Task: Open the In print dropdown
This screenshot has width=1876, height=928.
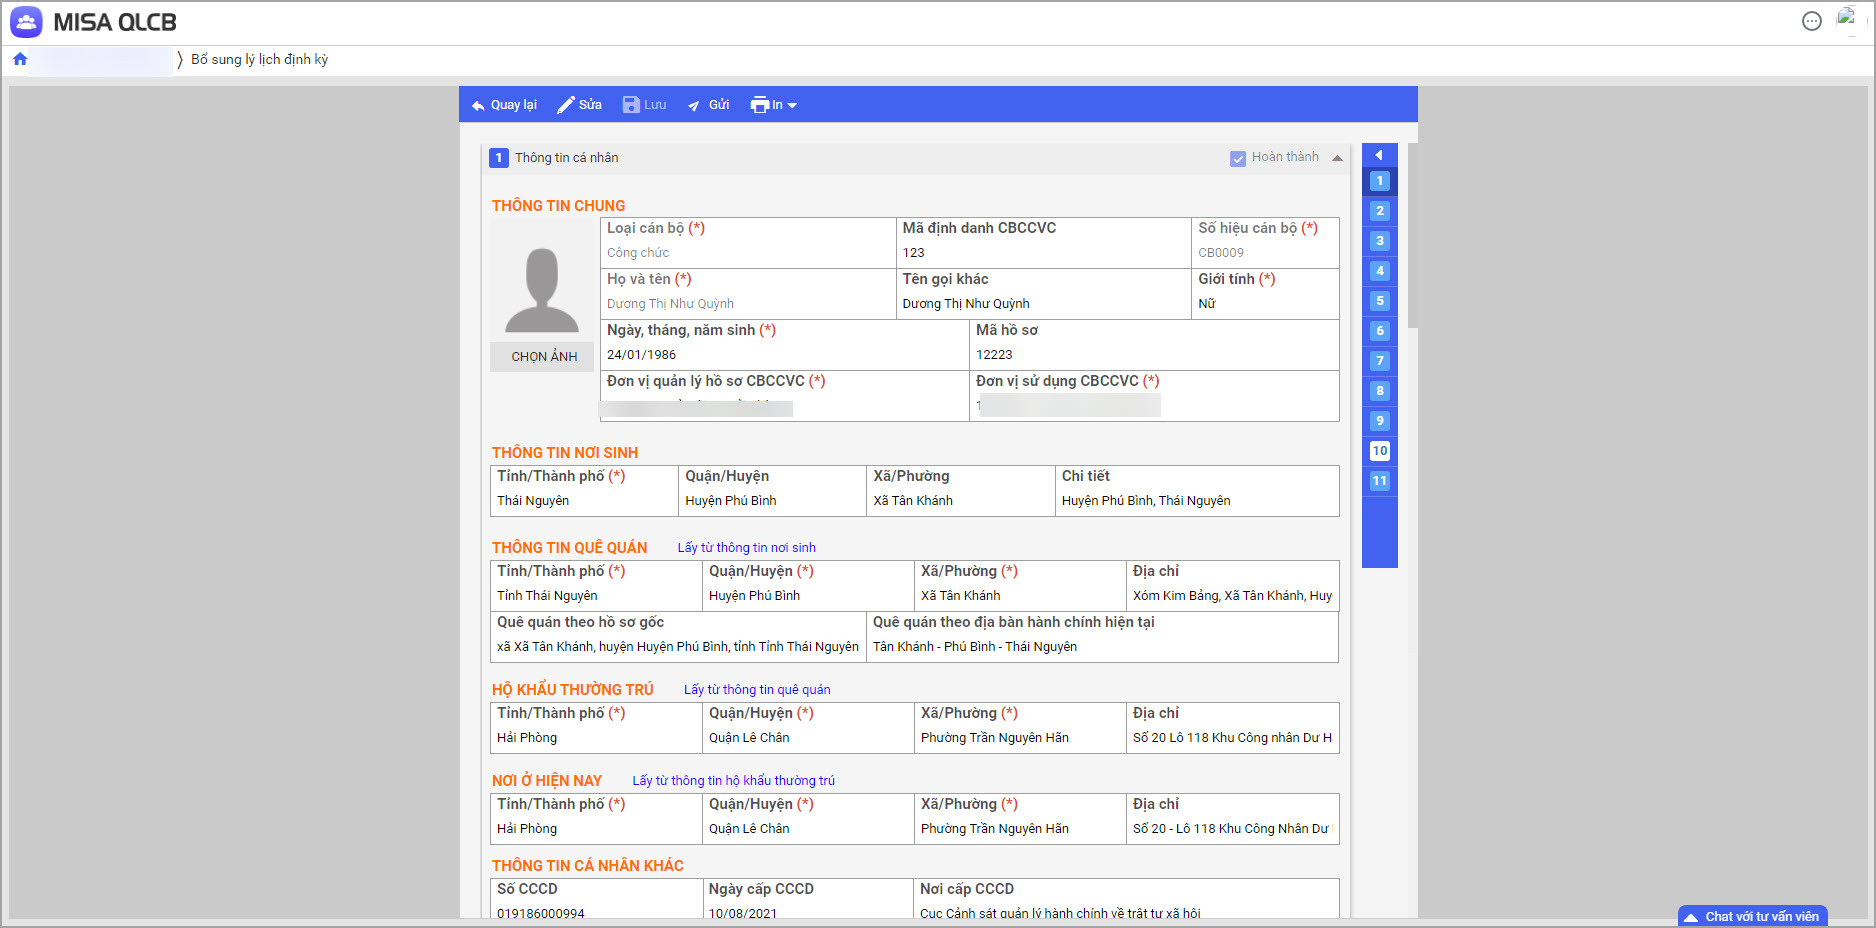Action: tap(773, 105)
